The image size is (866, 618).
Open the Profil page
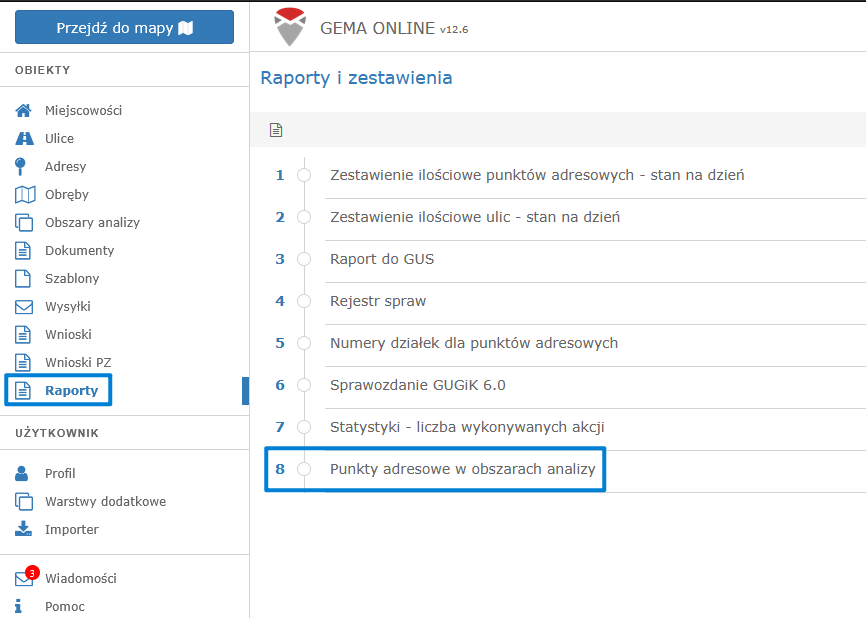coord(60,473)
